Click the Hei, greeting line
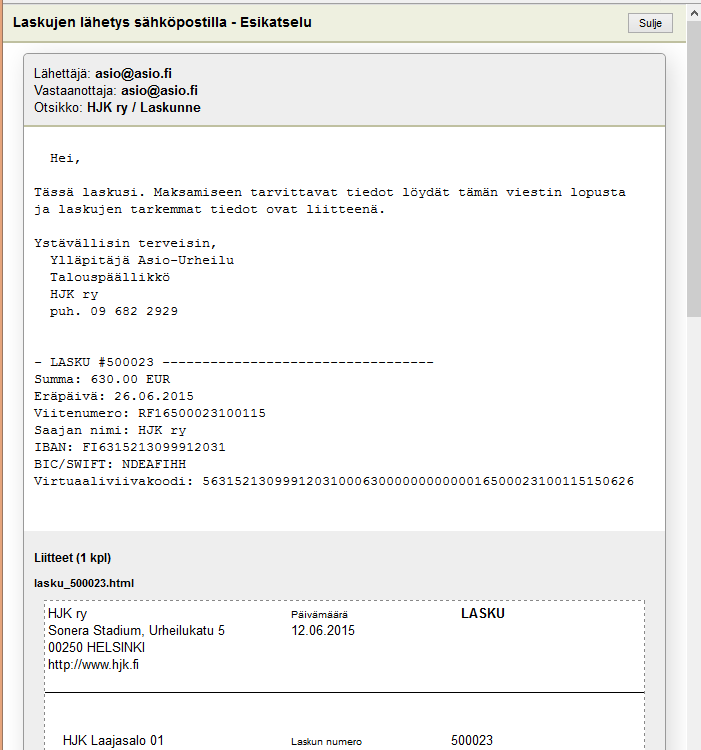This screenshot has height=750, width=701. (x=65, y=158)
